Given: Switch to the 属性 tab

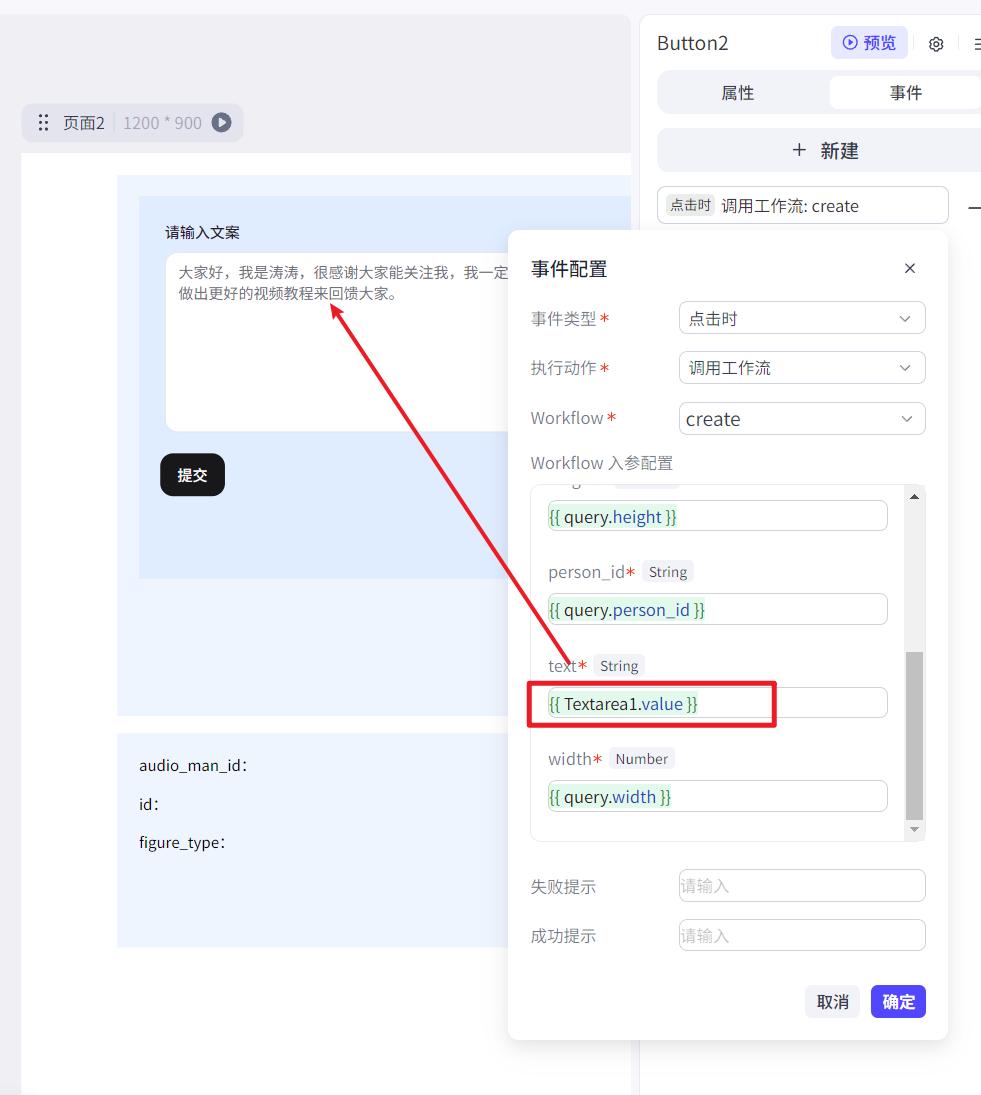Looking at the screenshot, I should point(738,93).
